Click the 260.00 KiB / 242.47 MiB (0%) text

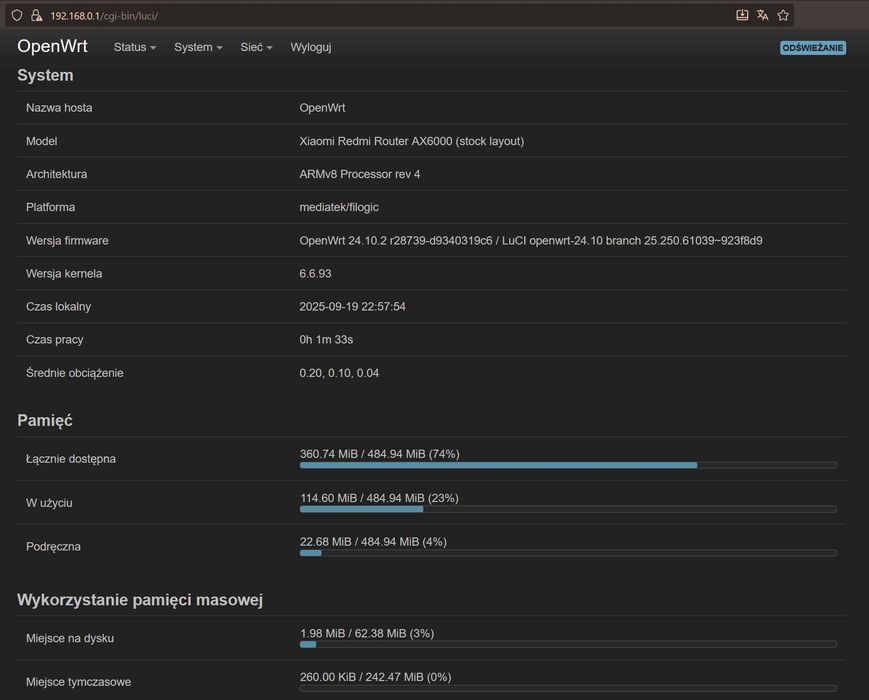click(376, 677)
